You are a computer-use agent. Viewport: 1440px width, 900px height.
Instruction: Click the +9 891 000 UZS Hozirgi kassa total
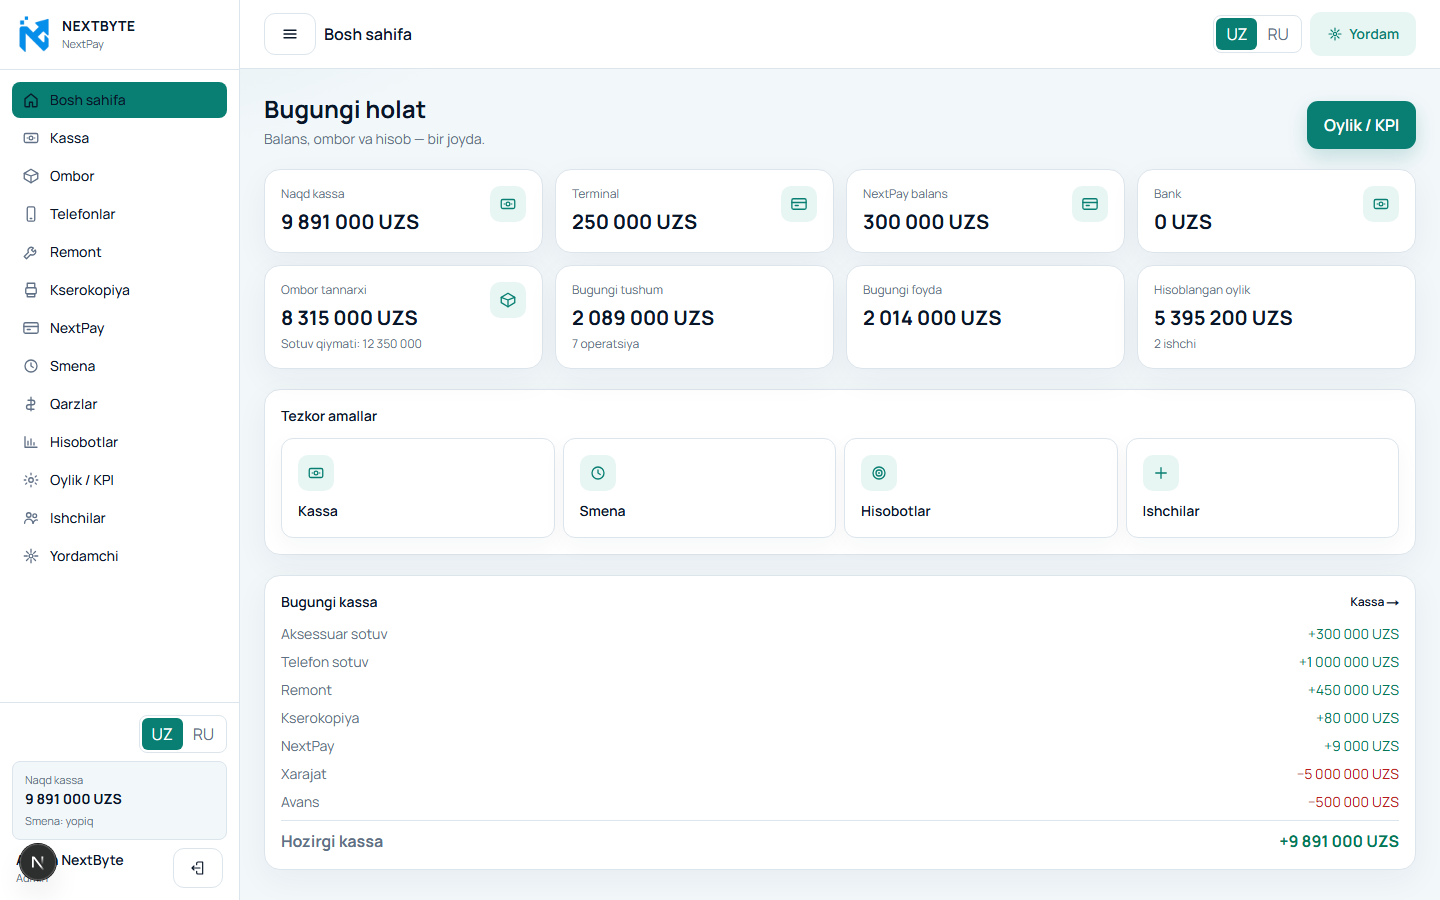point(1339,841)
